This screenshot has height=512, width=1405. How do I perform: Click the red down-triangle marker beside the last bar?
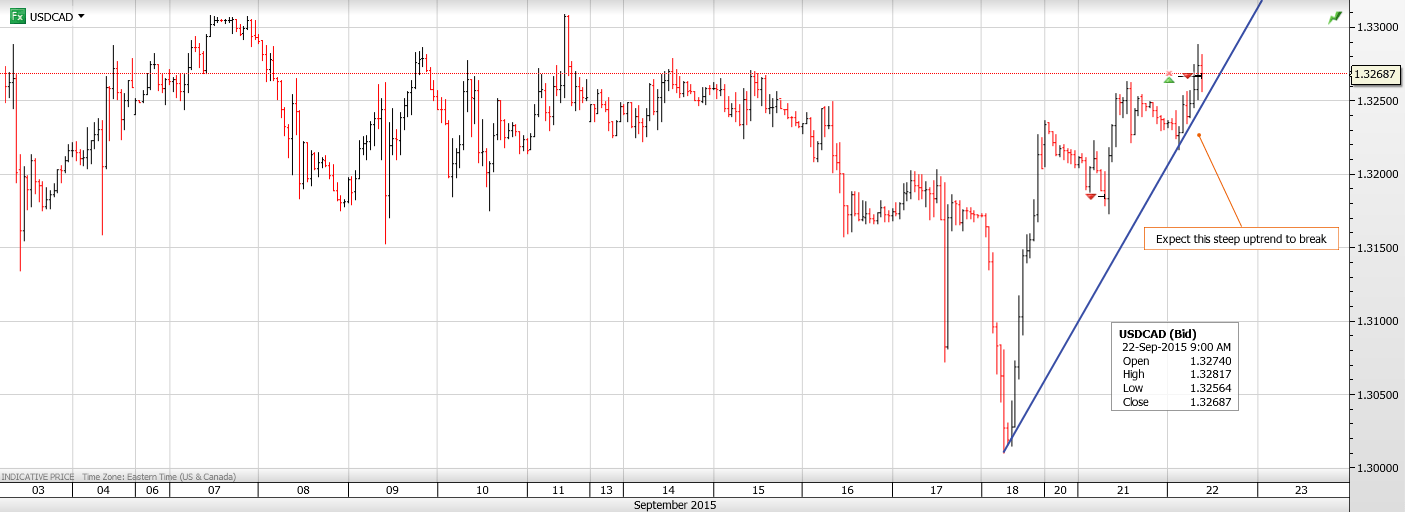1188,76
